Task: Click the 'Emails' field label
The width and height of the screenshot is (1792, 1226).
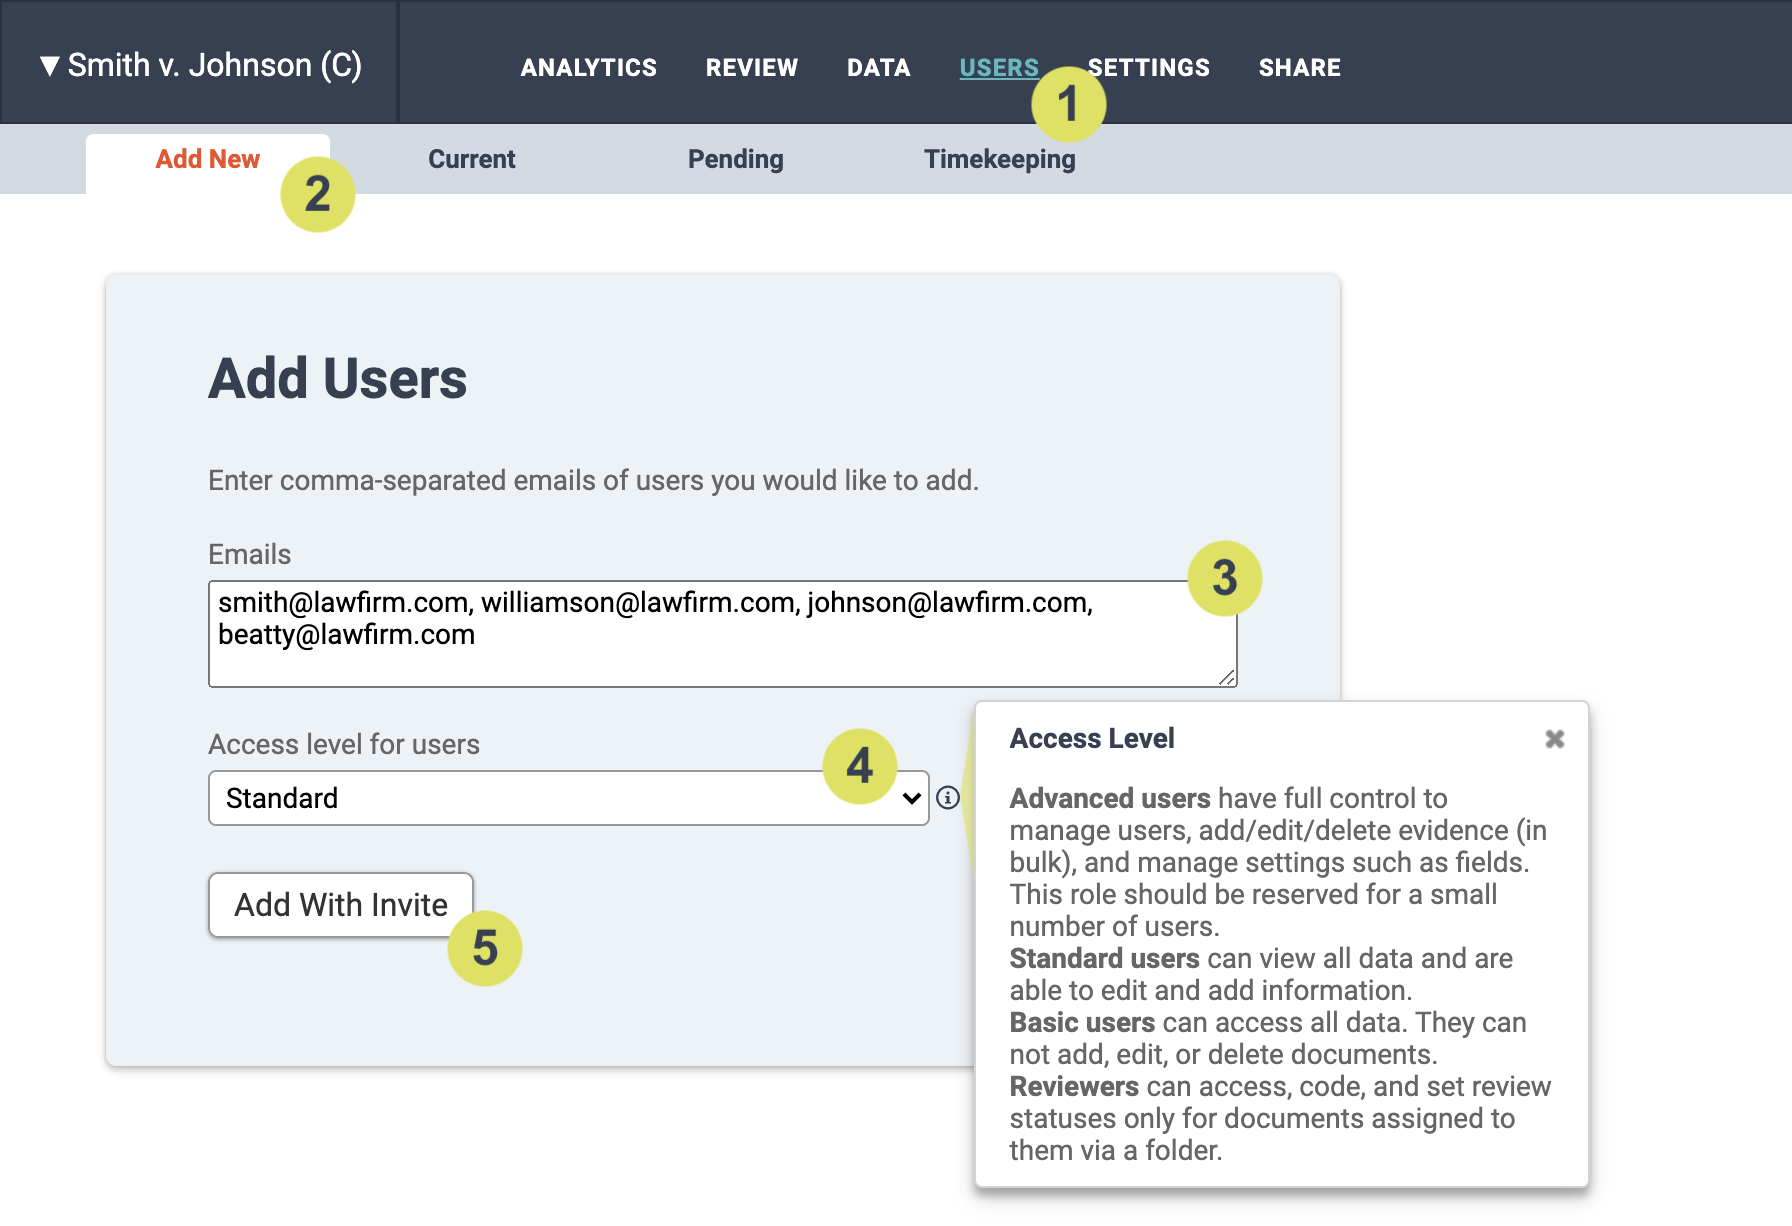Action: click(x=250, y=555)
